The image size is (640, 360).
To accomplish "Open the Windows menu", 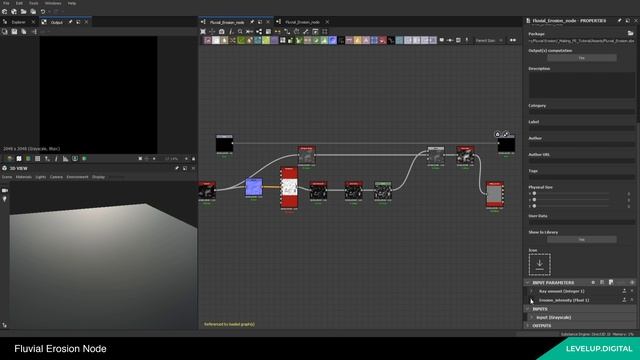I will [53, 3].
